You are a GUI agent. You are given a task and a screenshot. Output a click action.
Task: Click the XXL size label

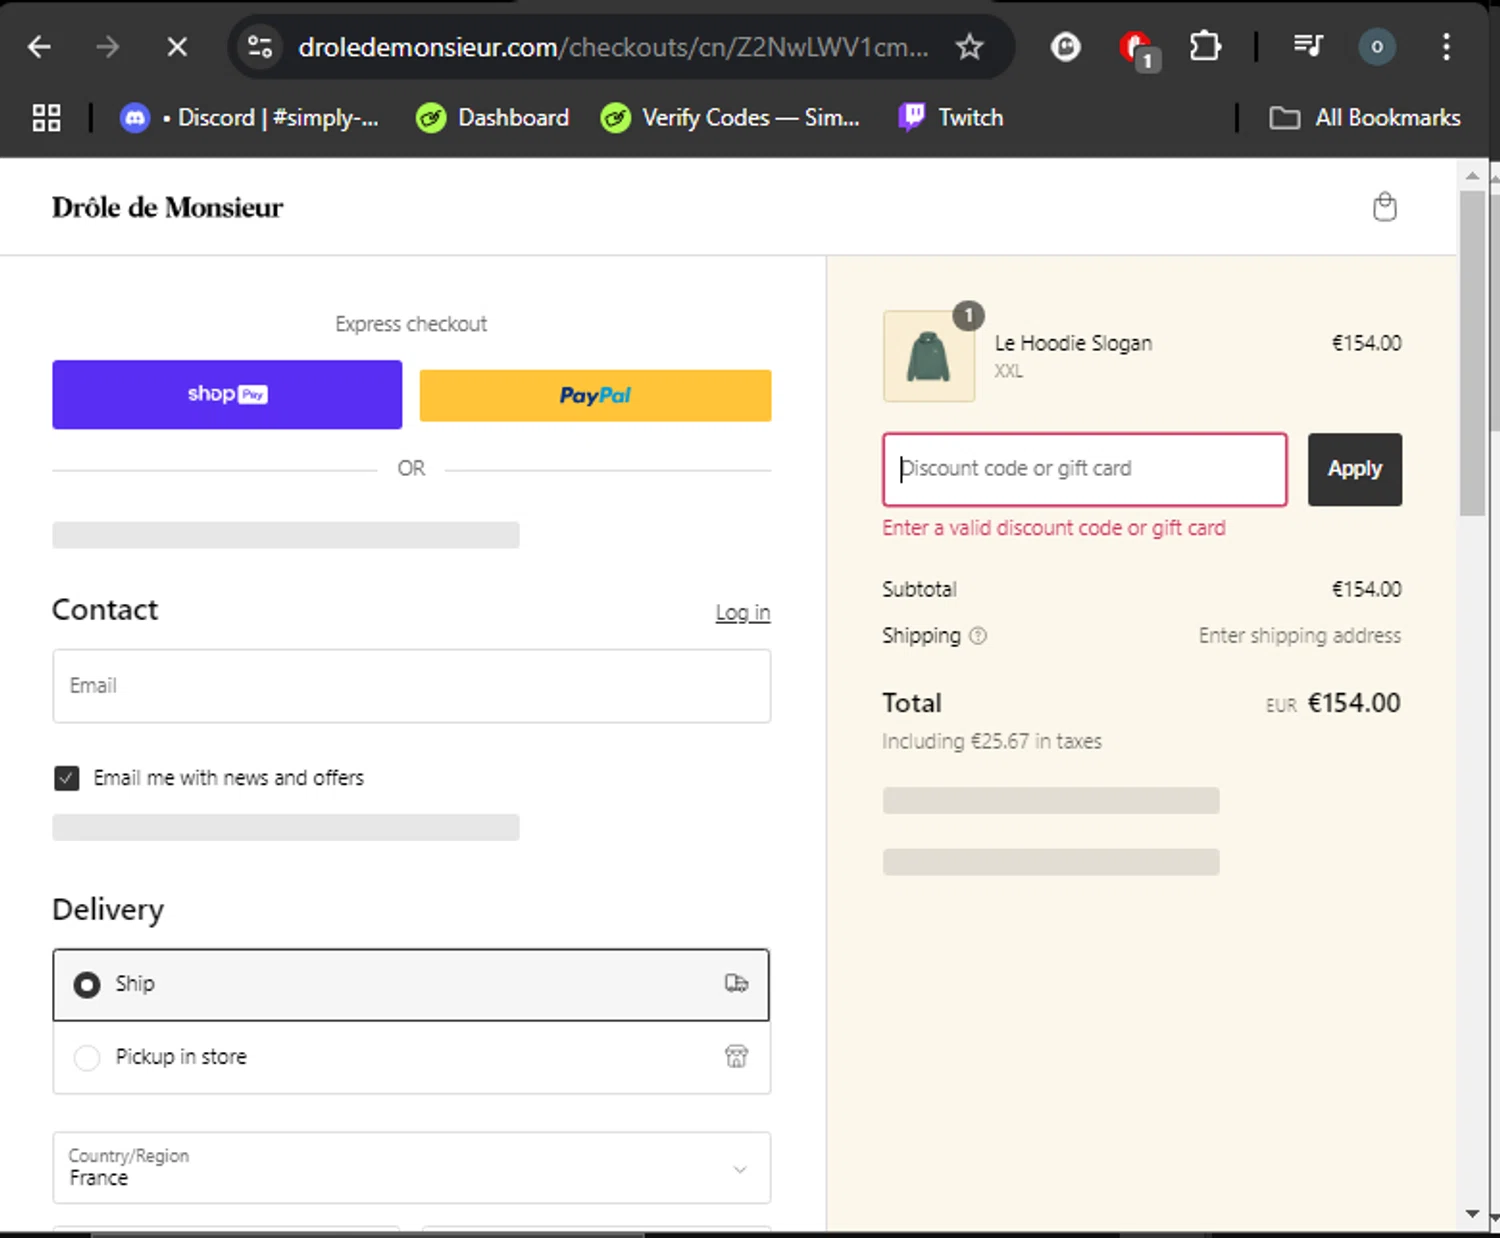pyautogui.click(x=1008, y=371)
